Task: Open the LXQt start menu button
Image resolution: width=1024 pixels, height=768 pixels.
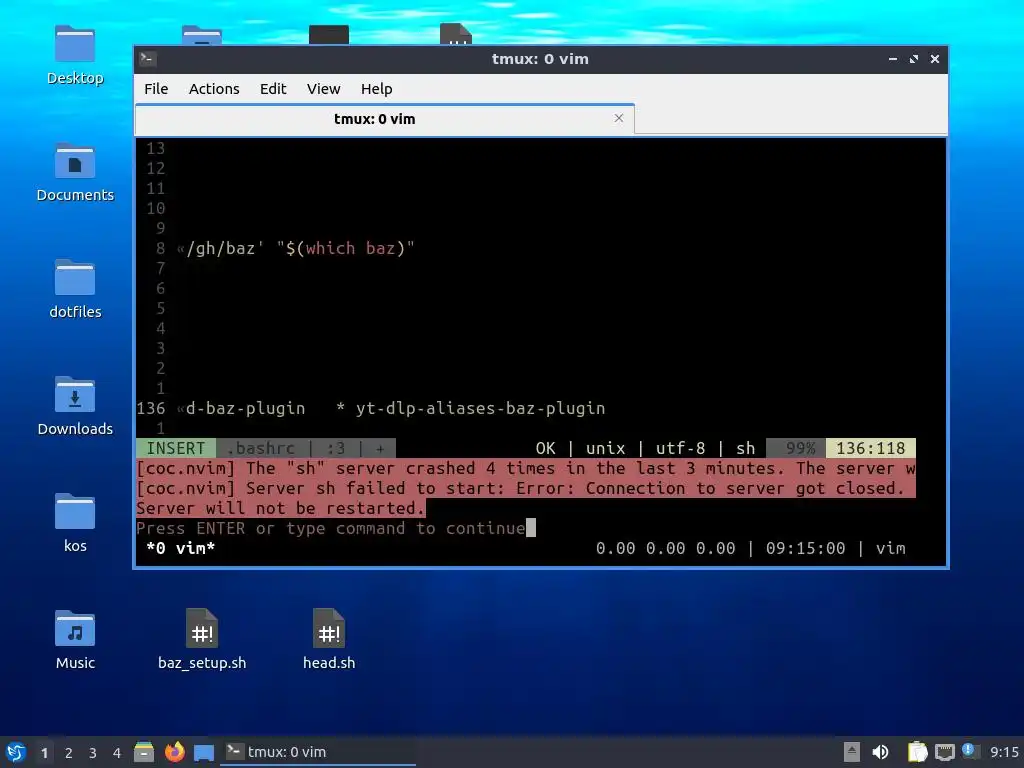Action: 15,752
